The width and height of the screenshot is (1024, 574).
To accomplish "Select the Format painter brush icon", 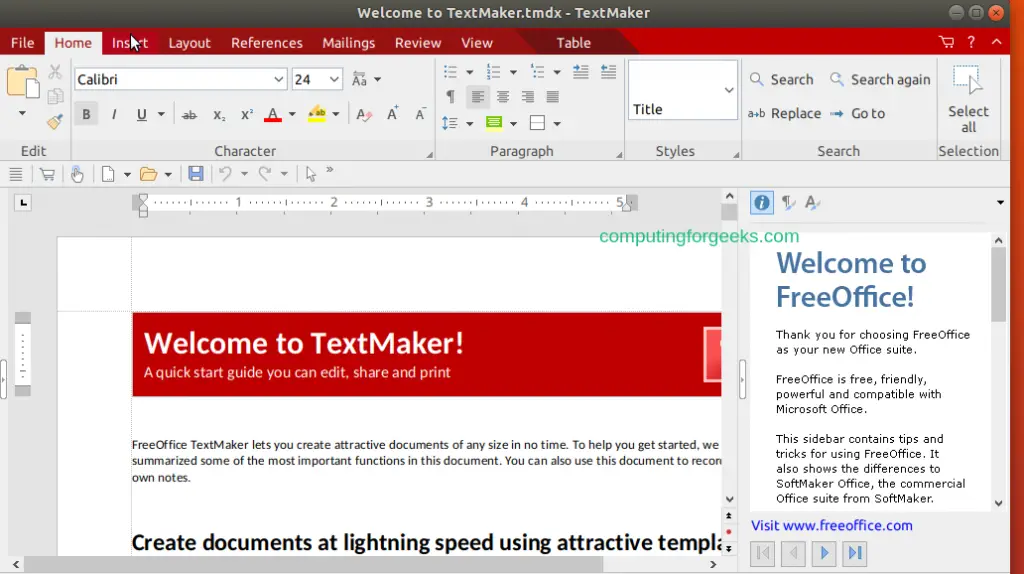I will [x=55, y=121].
